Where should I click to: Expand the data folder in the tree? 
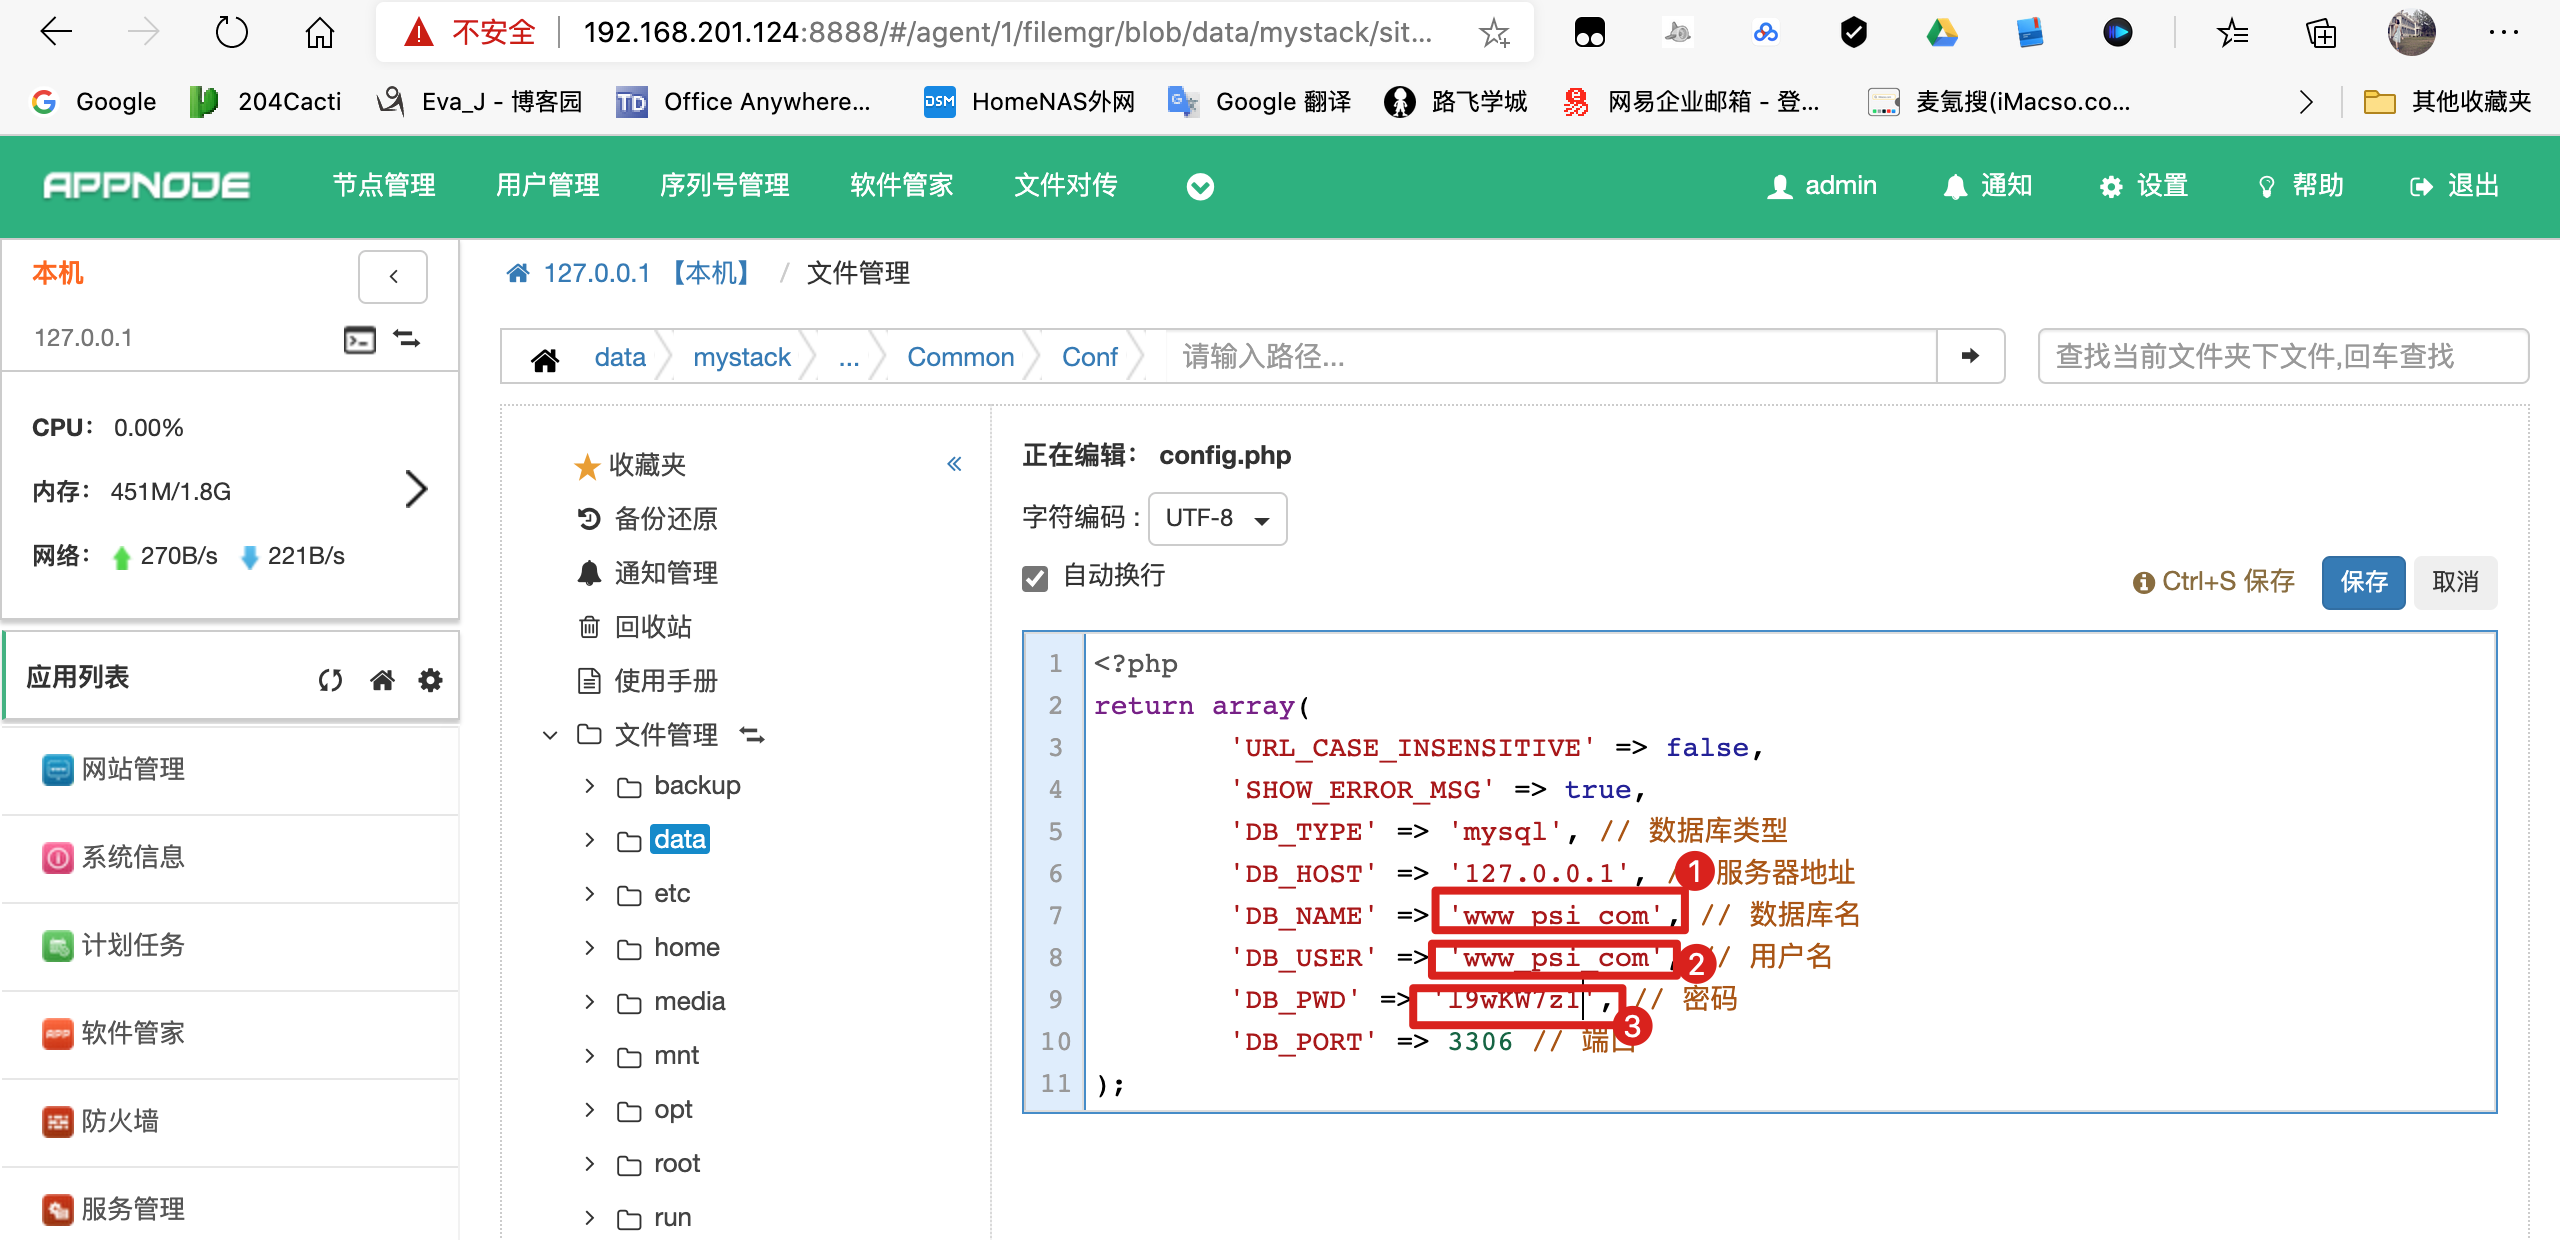[x=589, y=840]
